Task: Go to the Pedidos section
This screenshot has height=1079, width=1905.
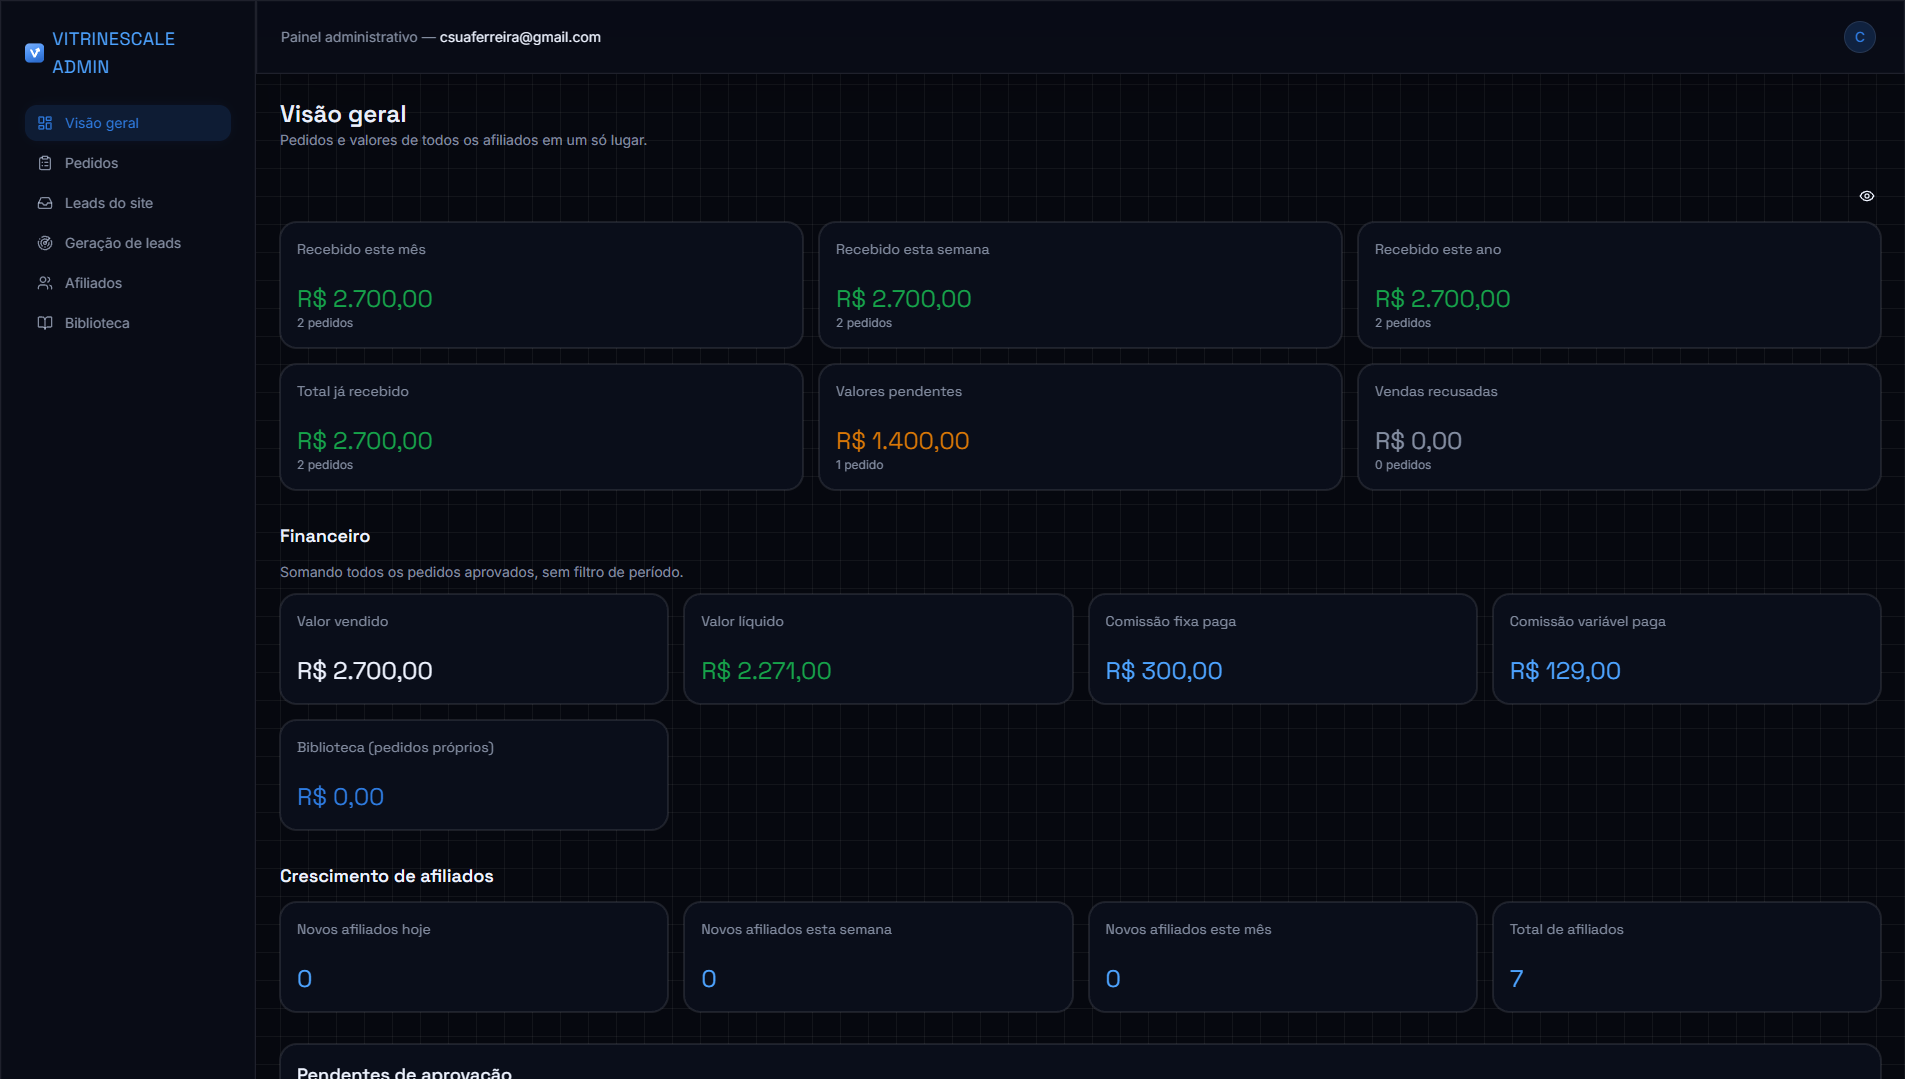Action: pyautogui.click(x=128, y=163)
